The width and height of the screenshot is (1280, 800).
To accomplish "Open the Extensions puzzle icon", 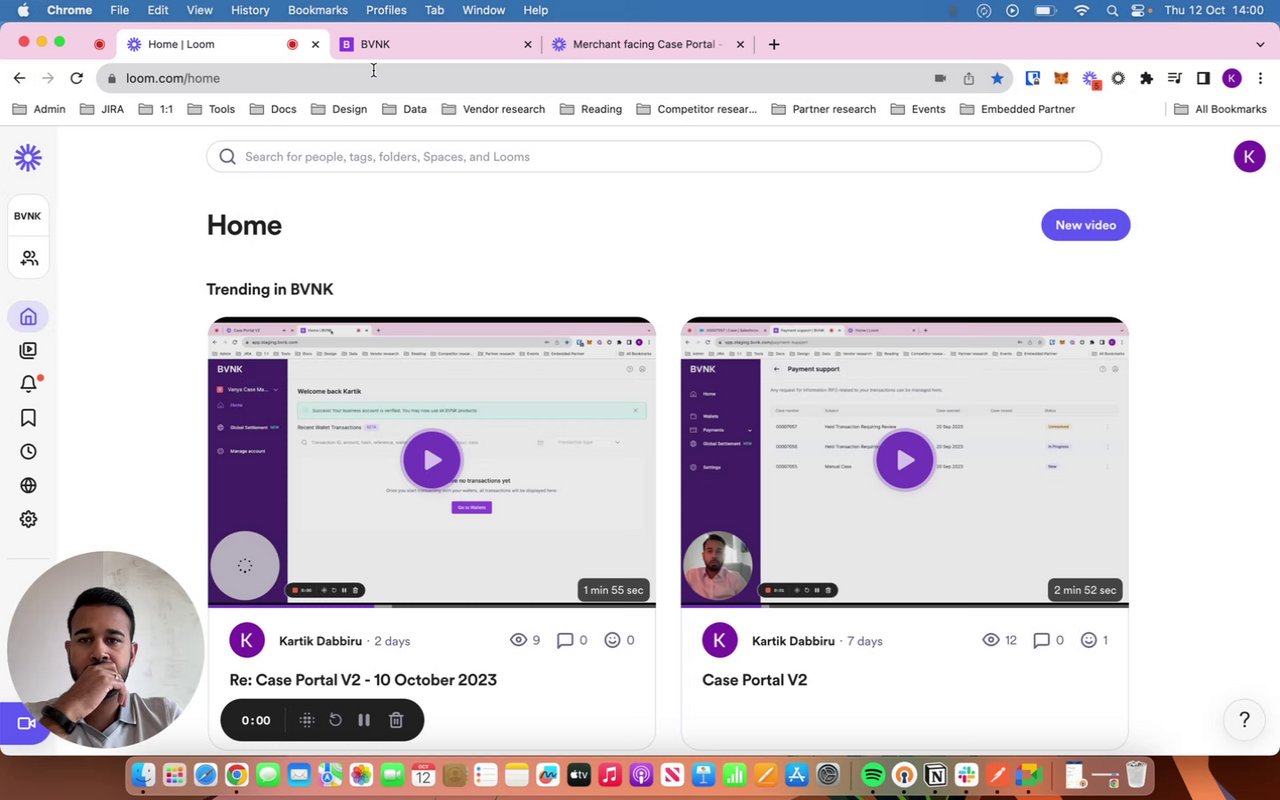I will tap(1146, 78).
